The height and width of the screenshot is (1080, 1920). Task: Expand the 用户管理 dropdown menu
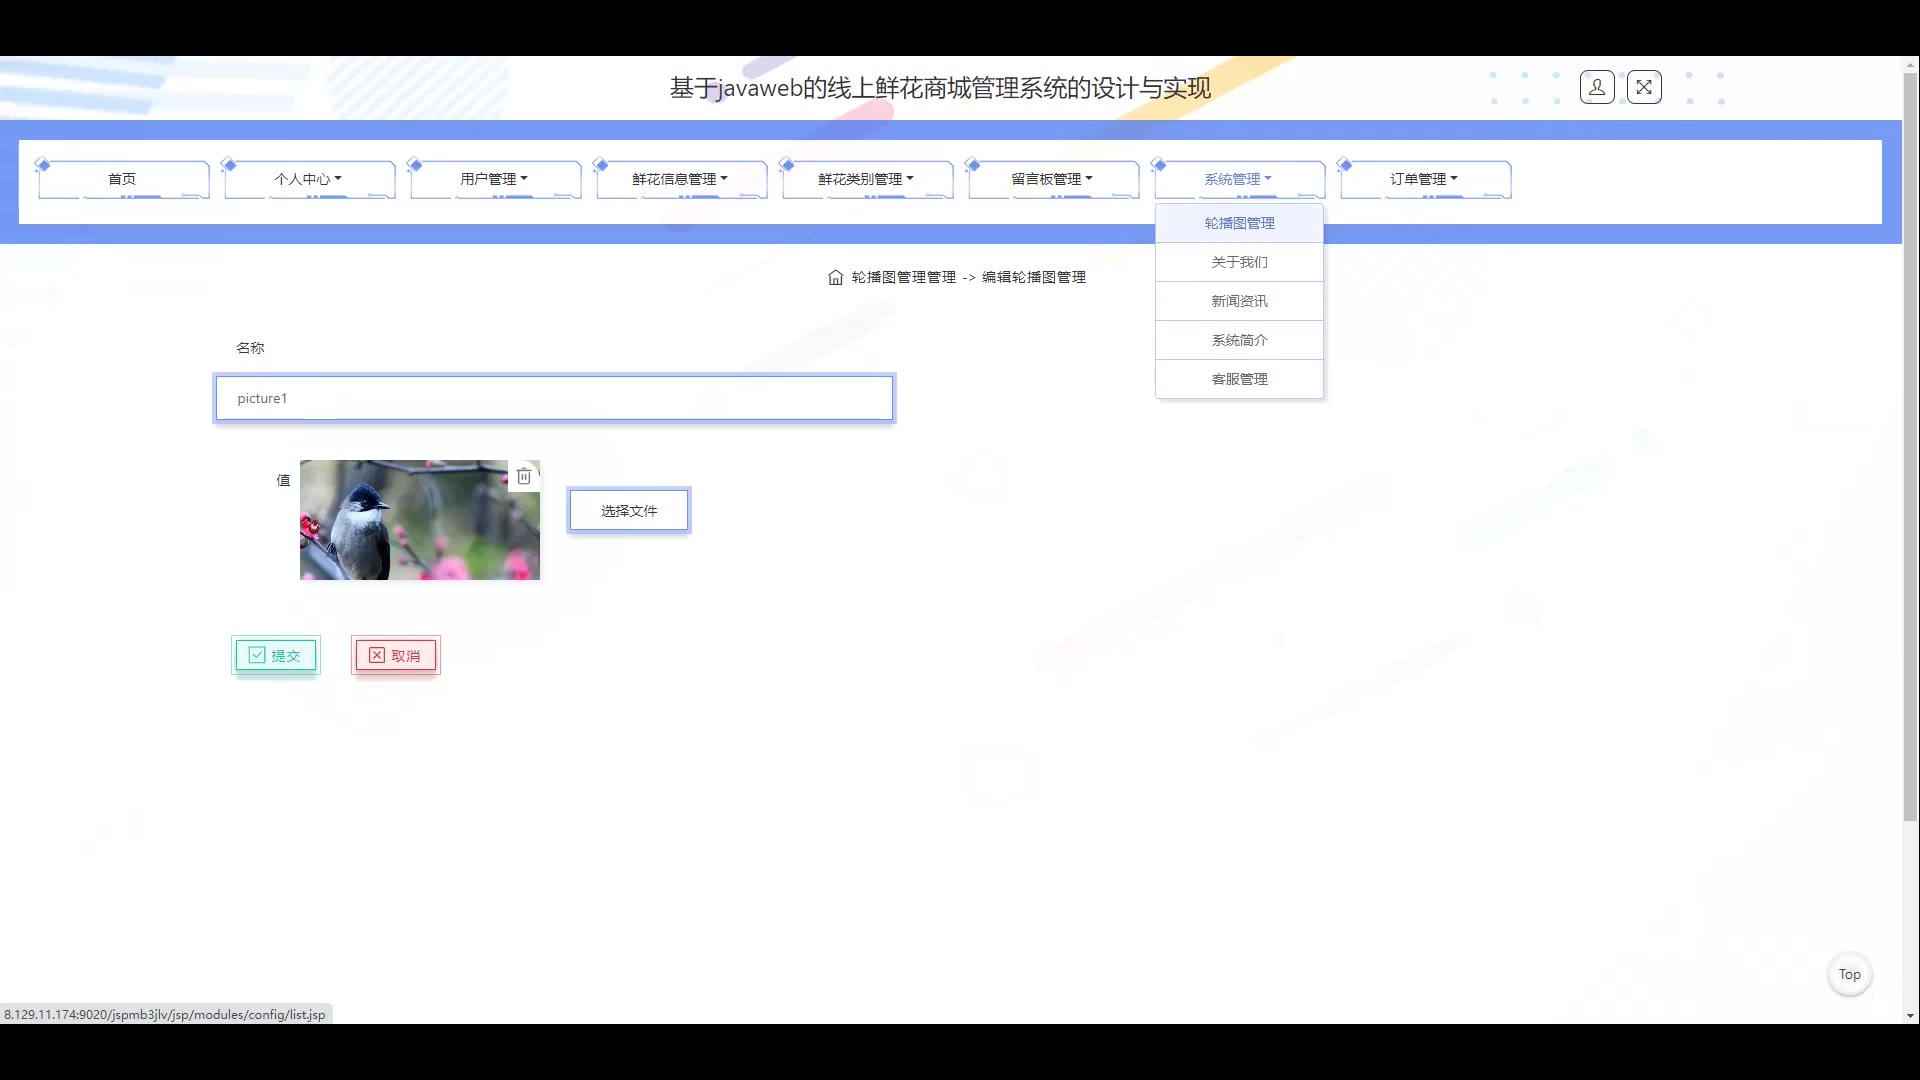495,179
